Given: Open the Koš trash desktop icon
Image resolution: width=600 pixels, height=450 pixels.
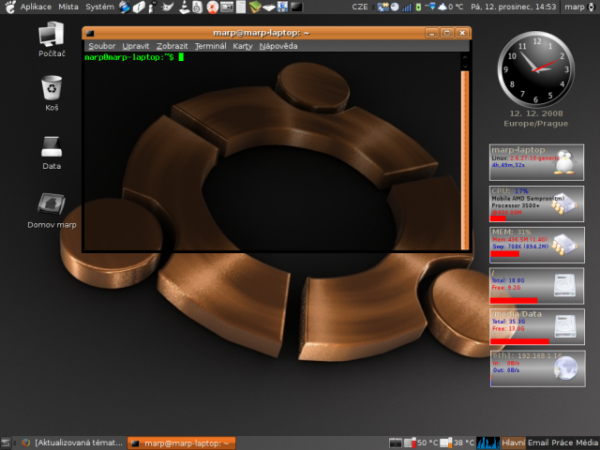Looking at the screenshot, I should point(52,93).
